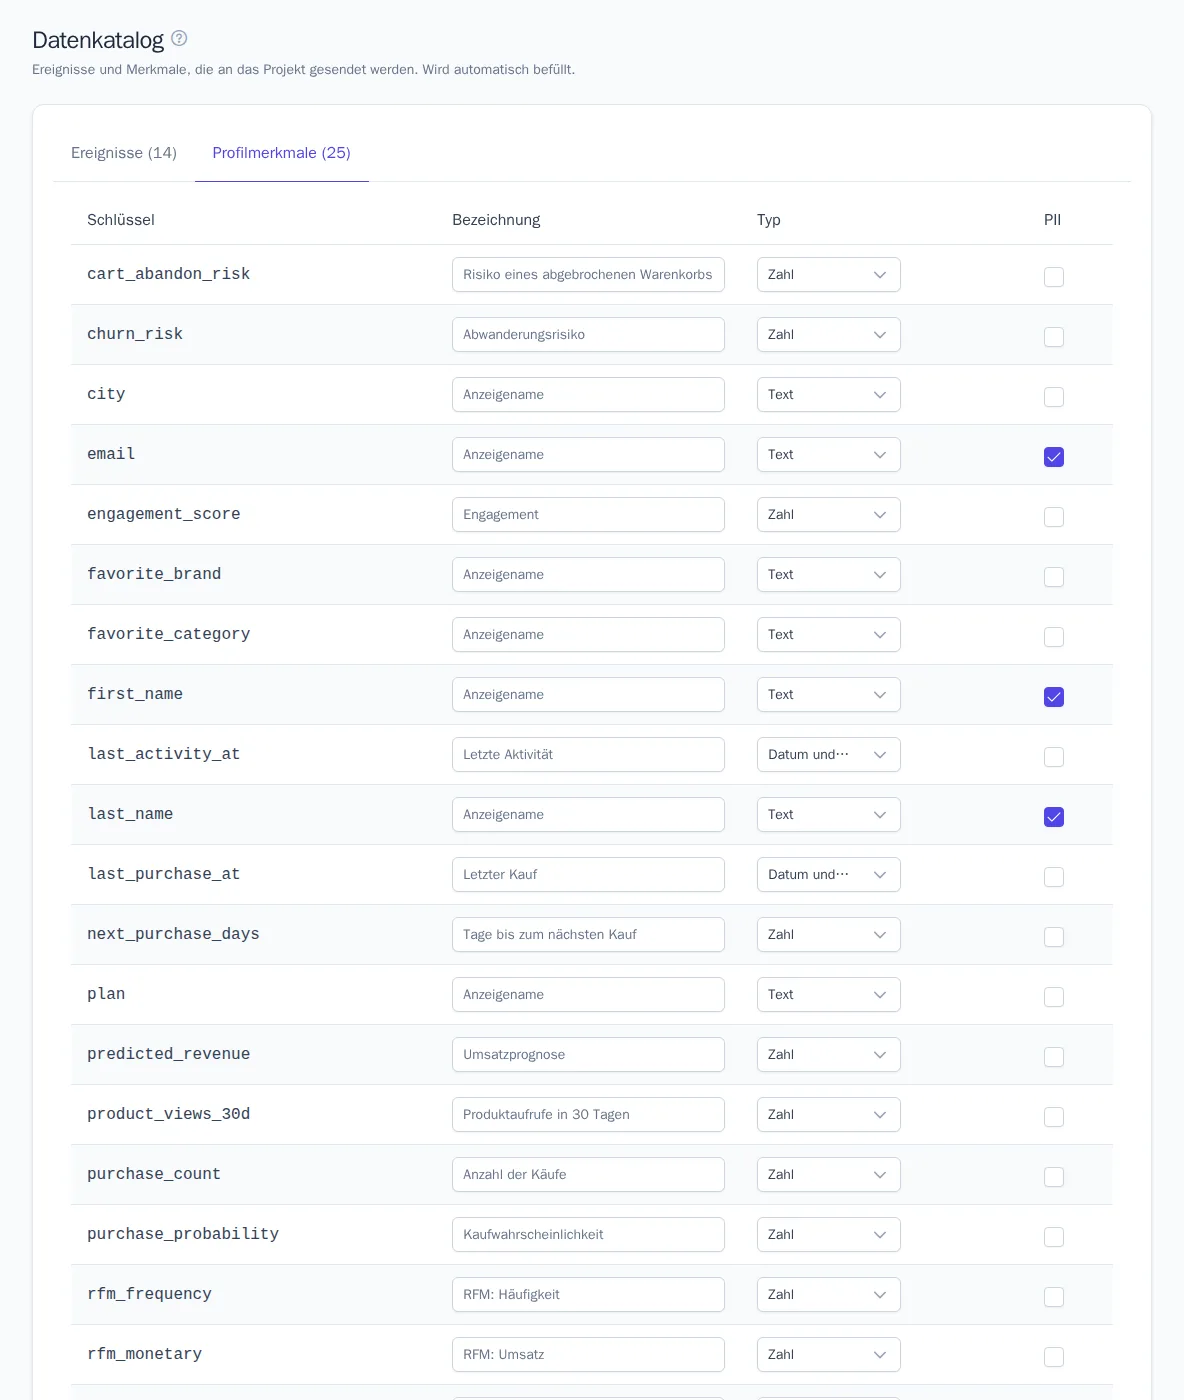
Task: Change the type of predicted_revenue
Action: [x=829, y=1055]
